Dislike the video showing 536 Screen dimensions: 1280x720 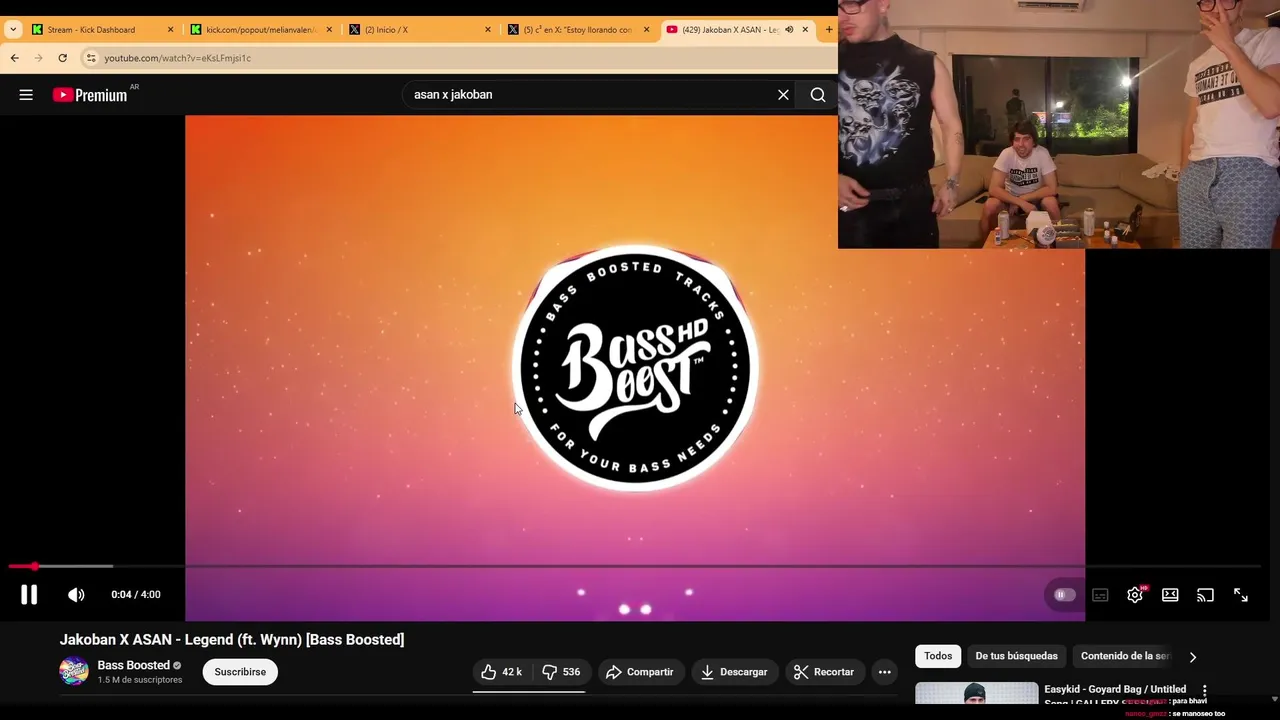(561, 672)
